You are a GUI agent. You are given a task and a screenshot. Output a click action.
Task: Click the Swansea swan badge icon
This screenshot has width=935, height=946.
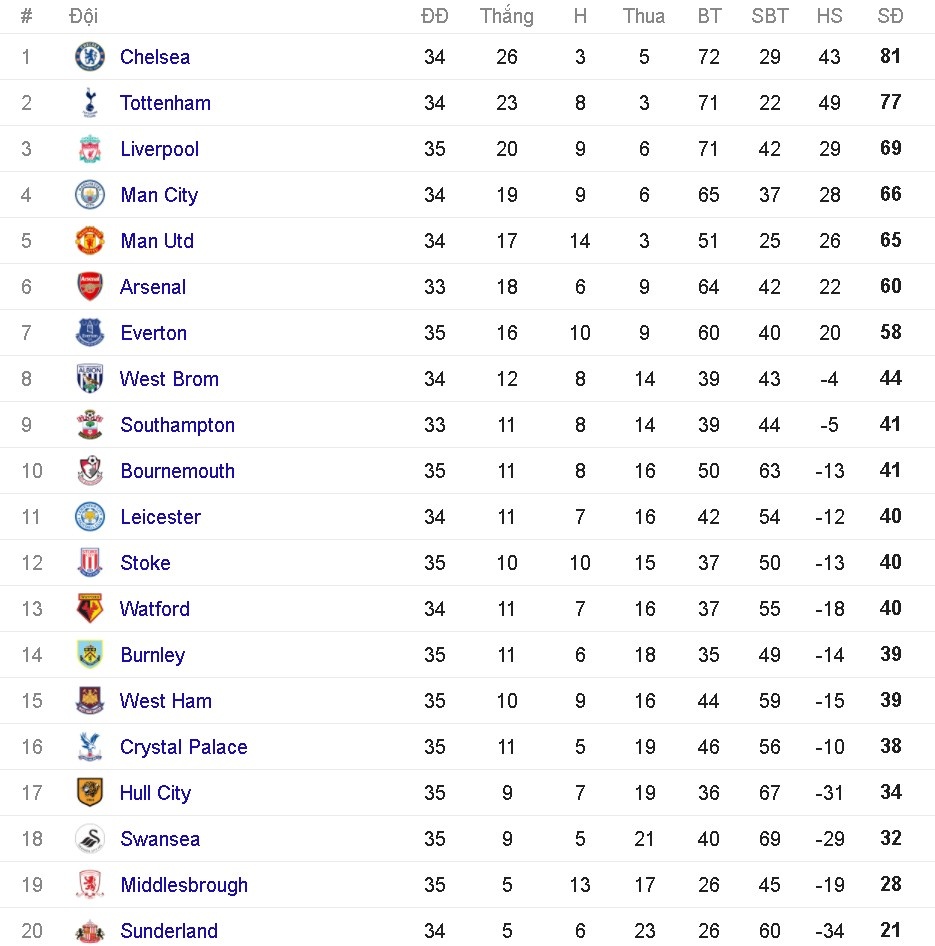90,839
